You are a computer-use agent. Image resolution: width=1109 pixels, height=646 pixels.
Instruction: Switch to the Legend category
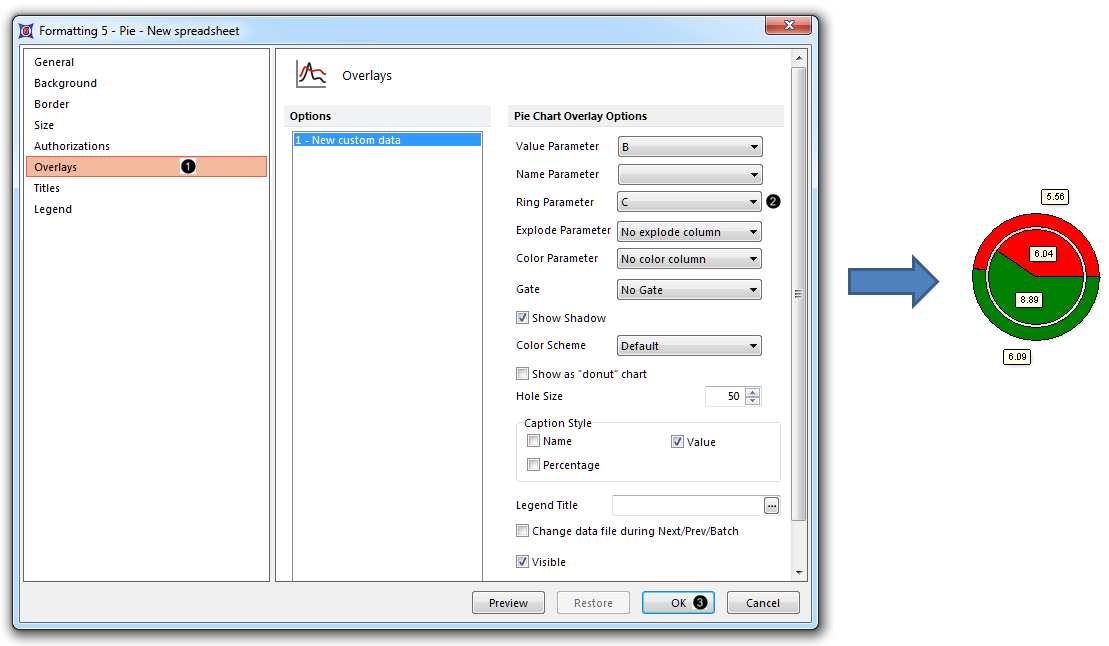click(x=53, y=209)
